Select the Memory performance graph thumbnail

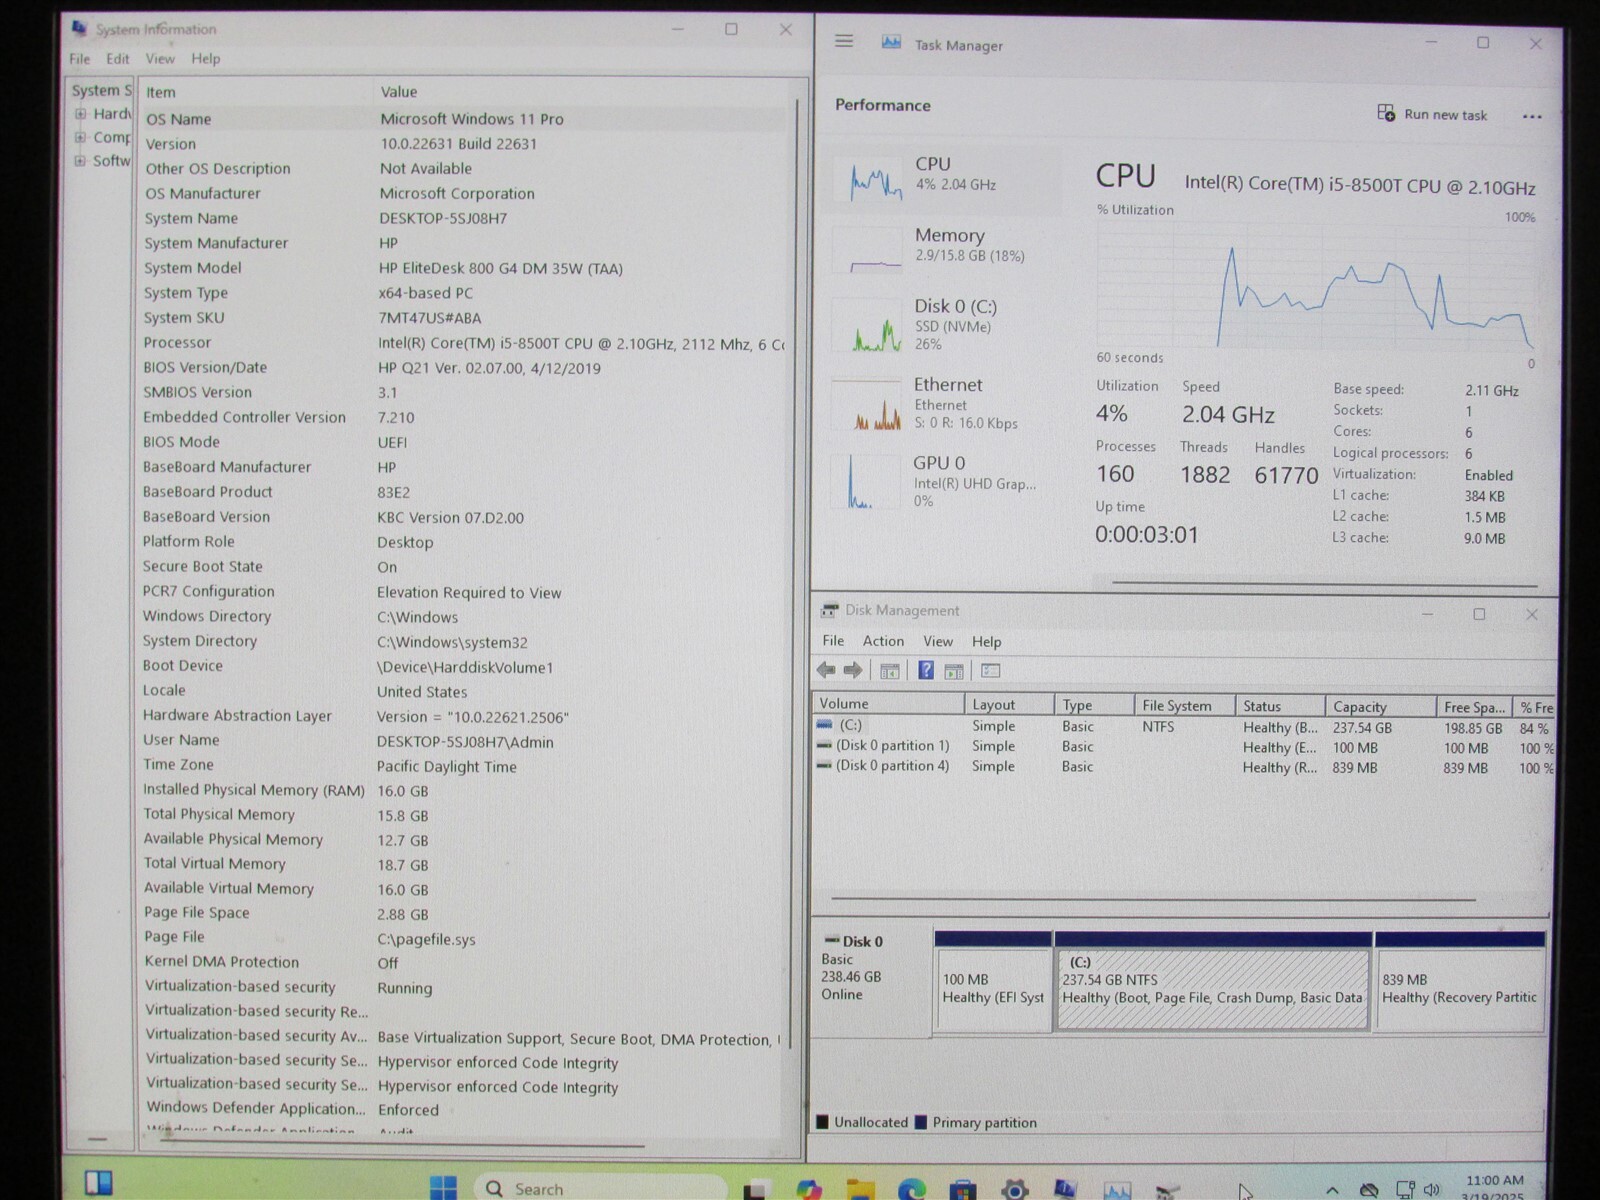click(866, 250)
